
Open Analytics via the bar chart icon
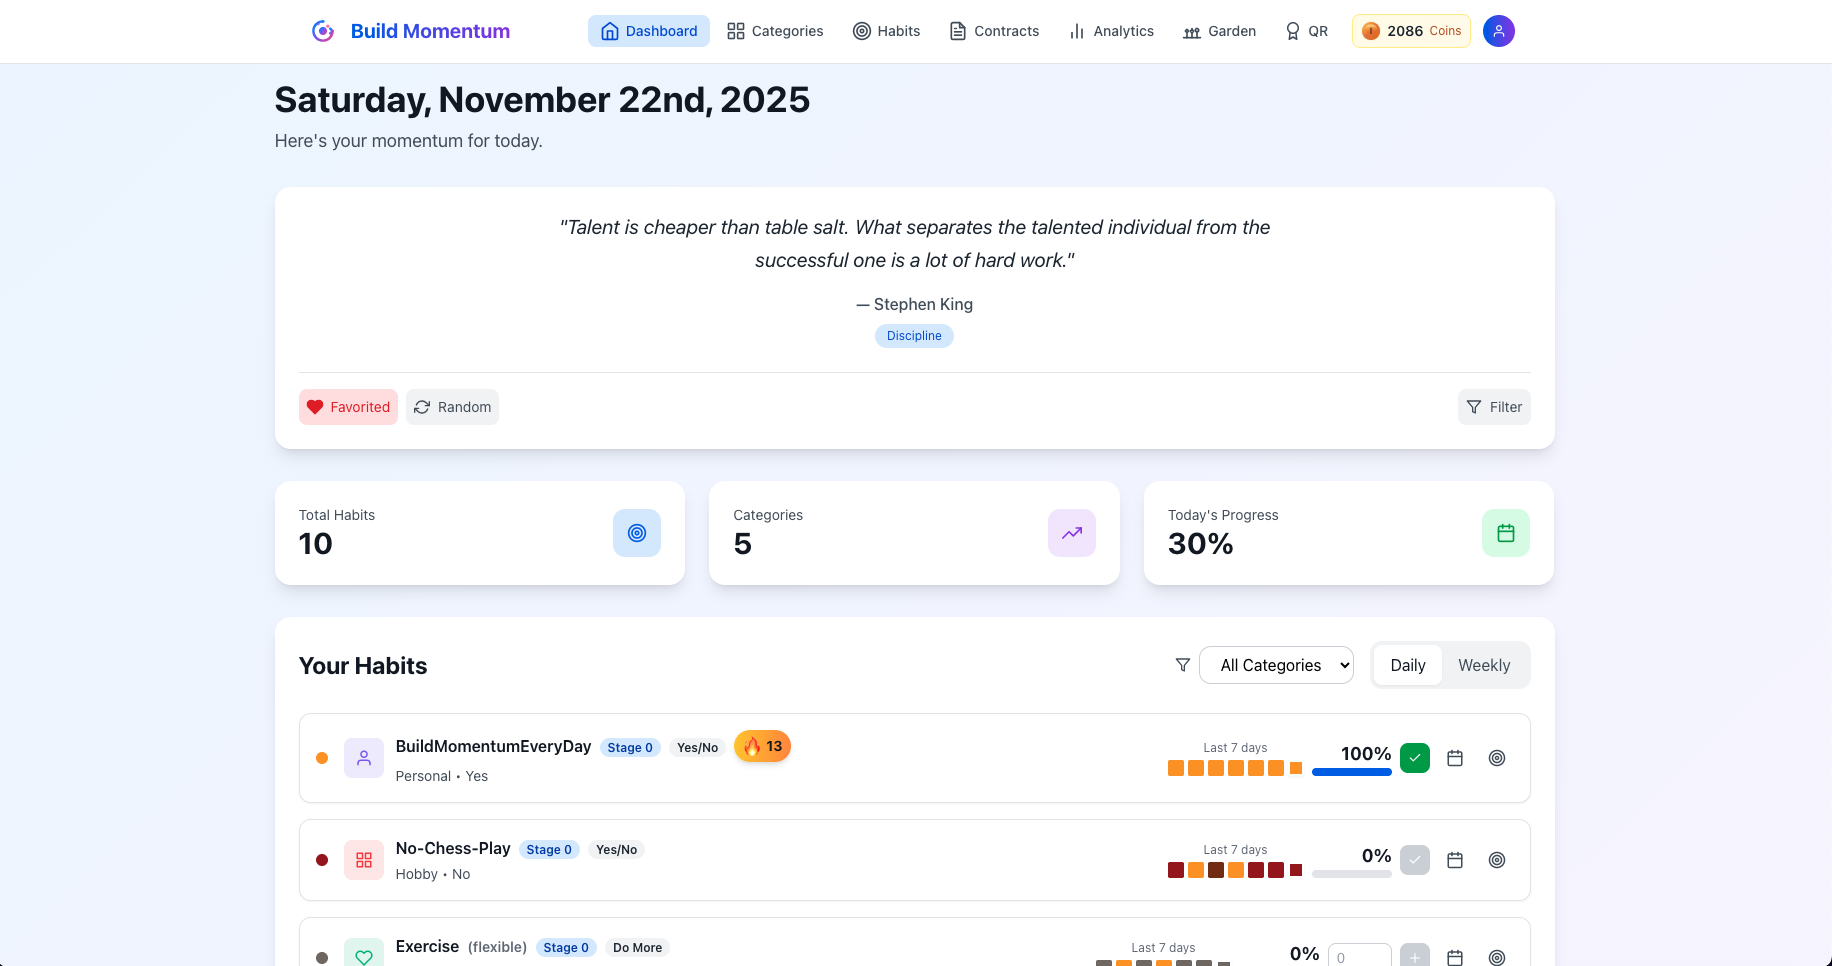tap(1075, 31)
